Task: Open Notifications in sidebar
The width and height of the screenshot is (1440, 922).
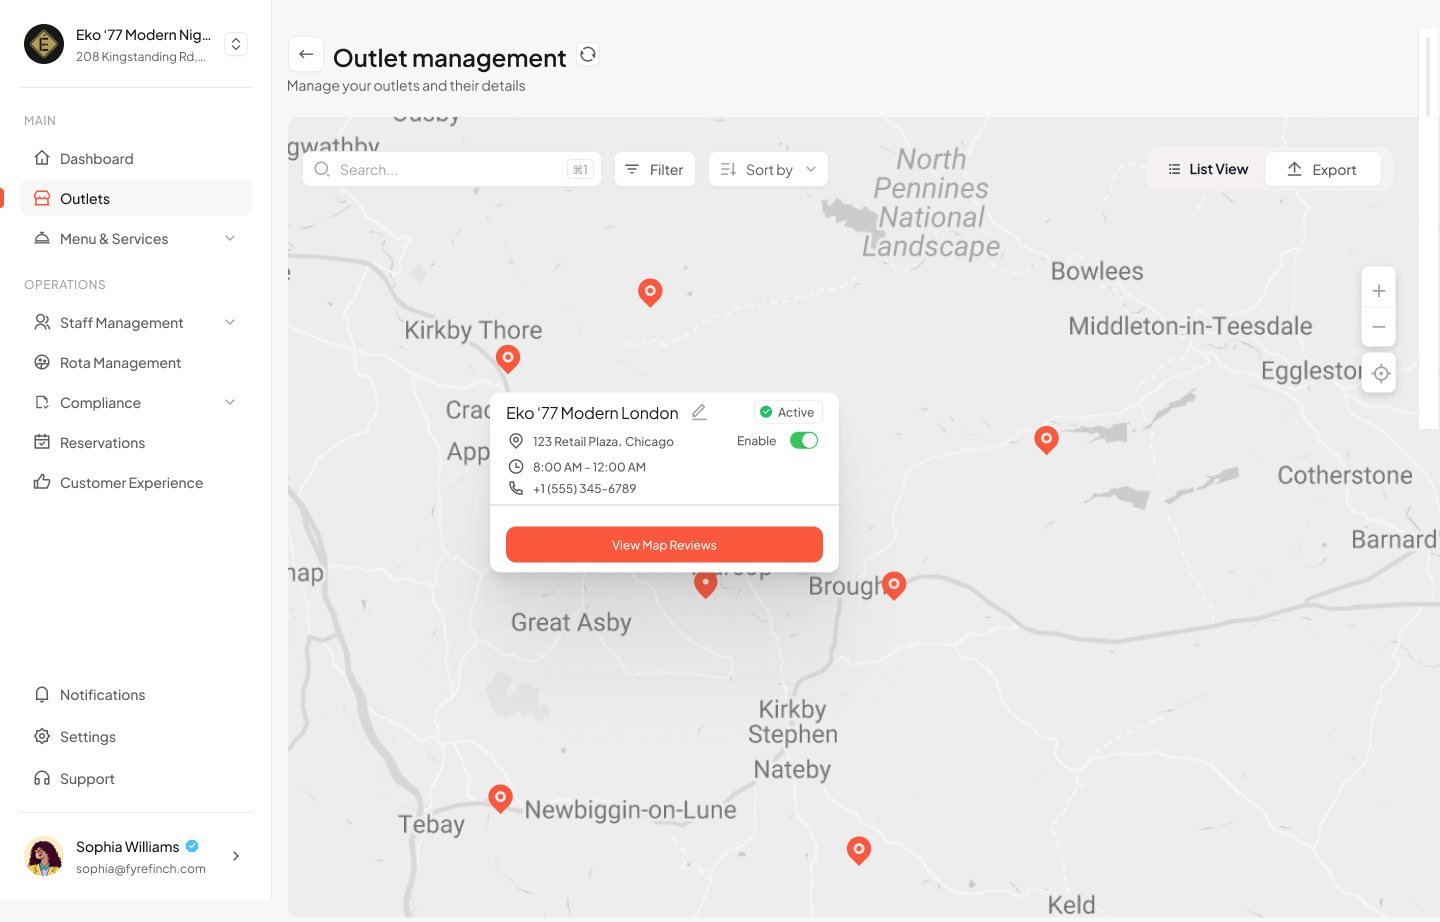Action: tap(136, 694)
